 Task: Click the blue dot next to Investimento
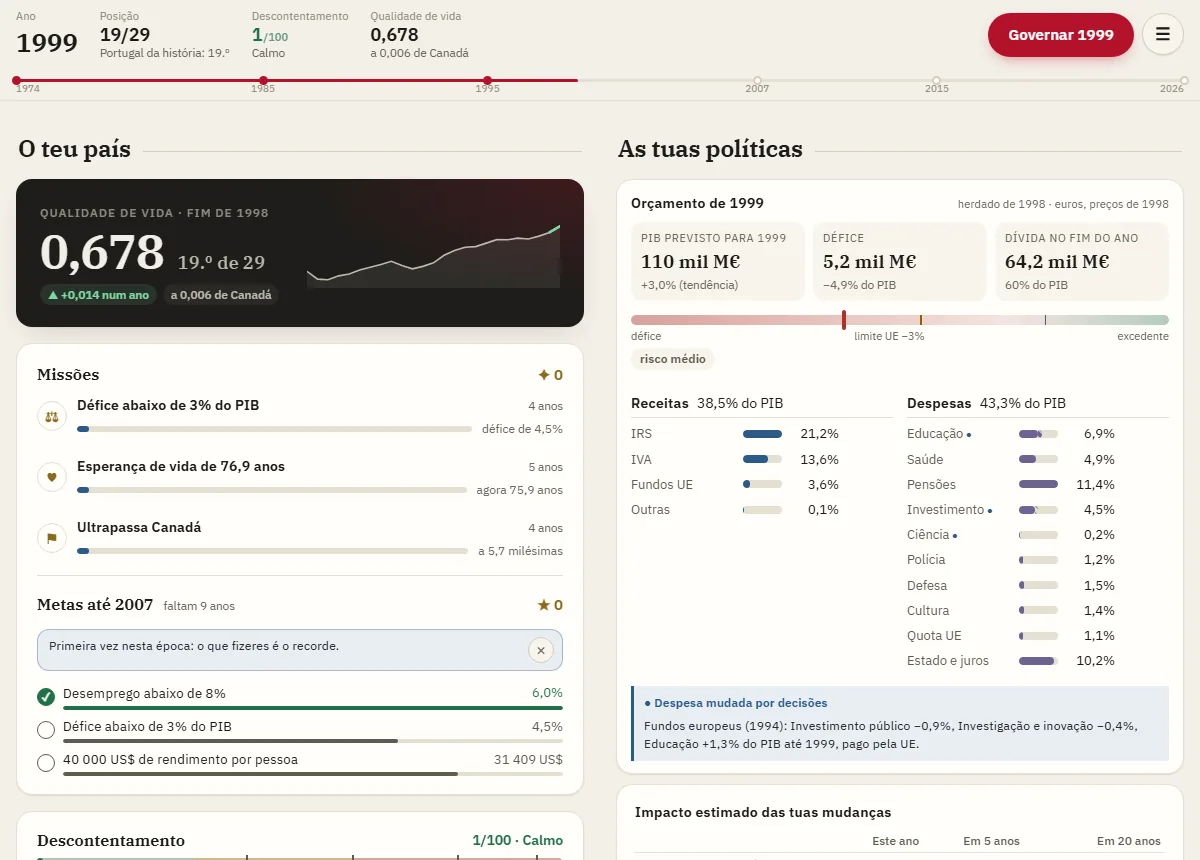click(990, 510)
